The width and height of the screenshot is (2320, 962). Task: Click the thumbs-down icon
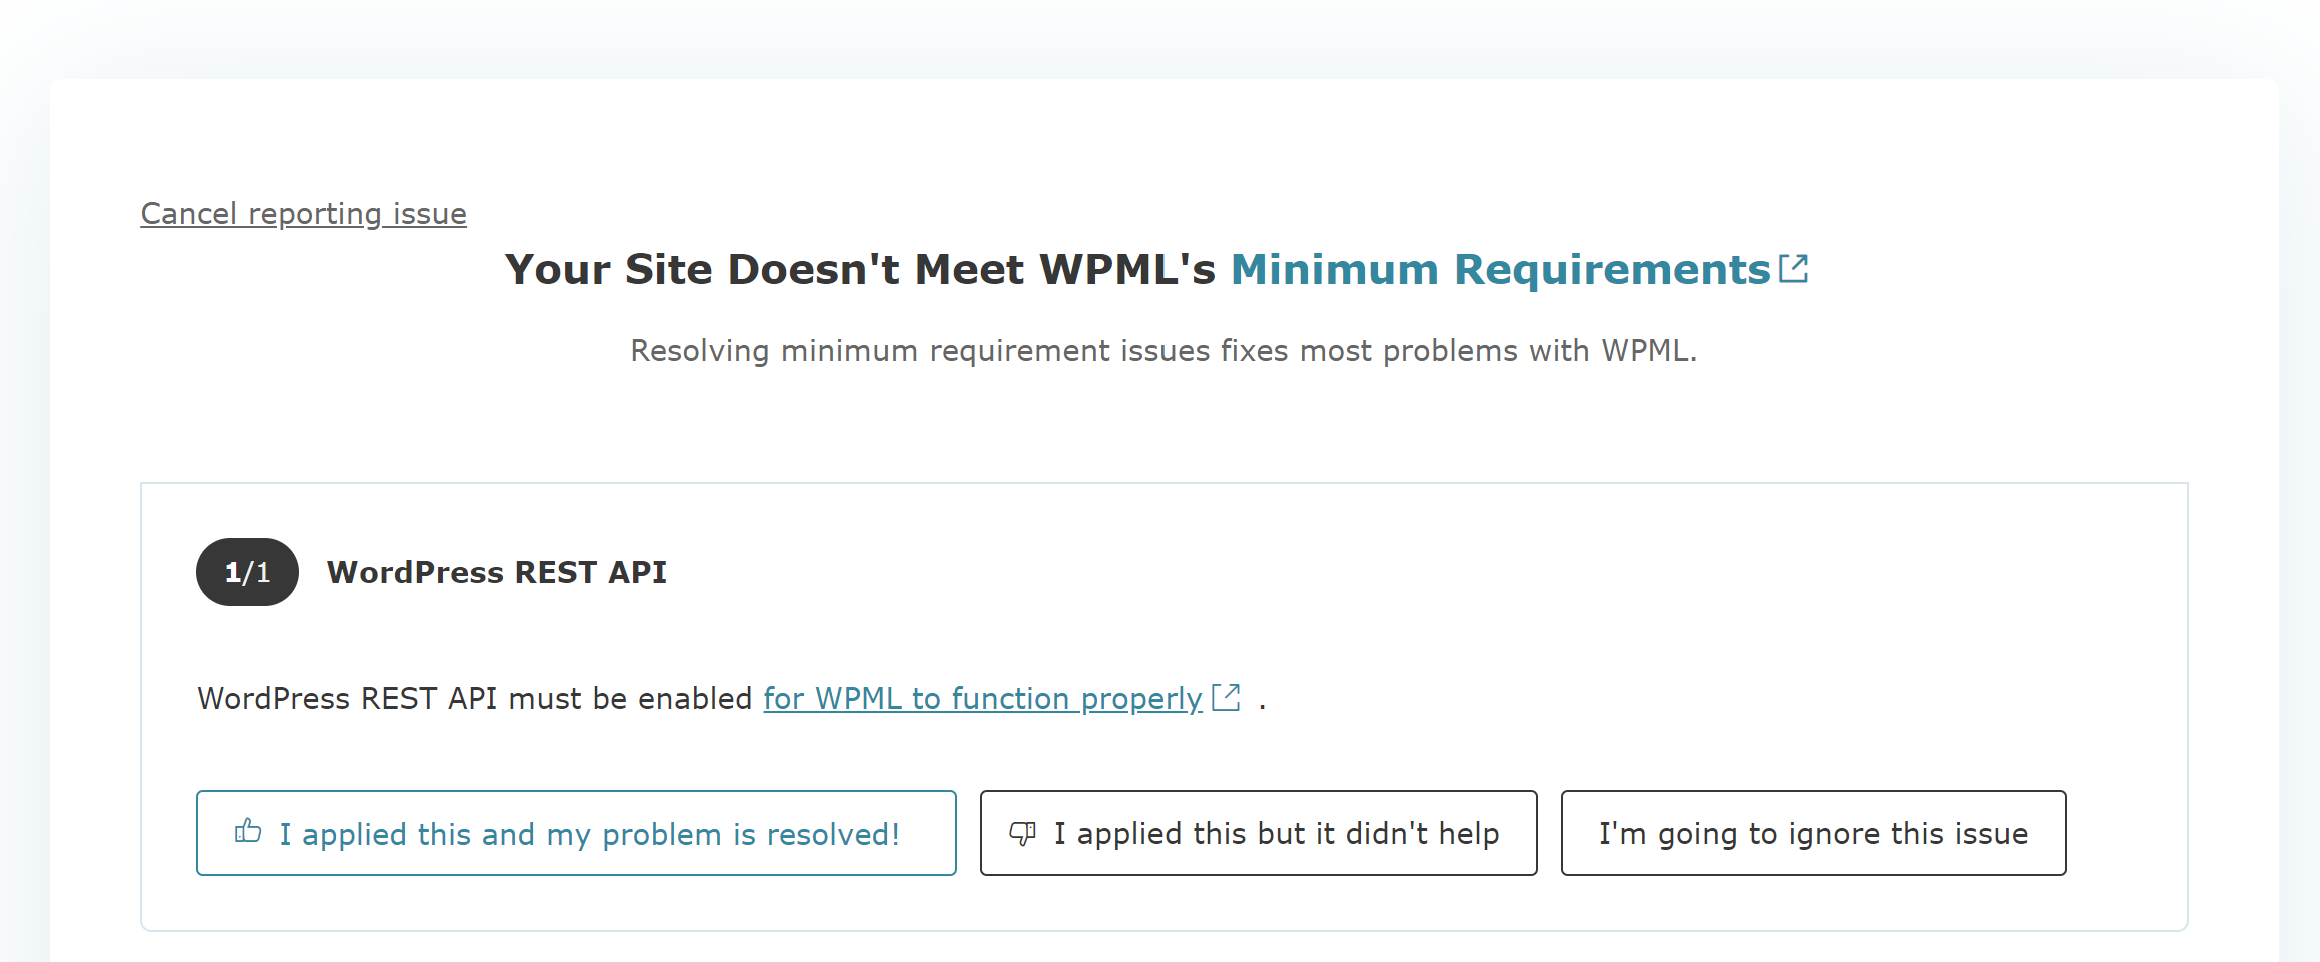point(1023,833)
